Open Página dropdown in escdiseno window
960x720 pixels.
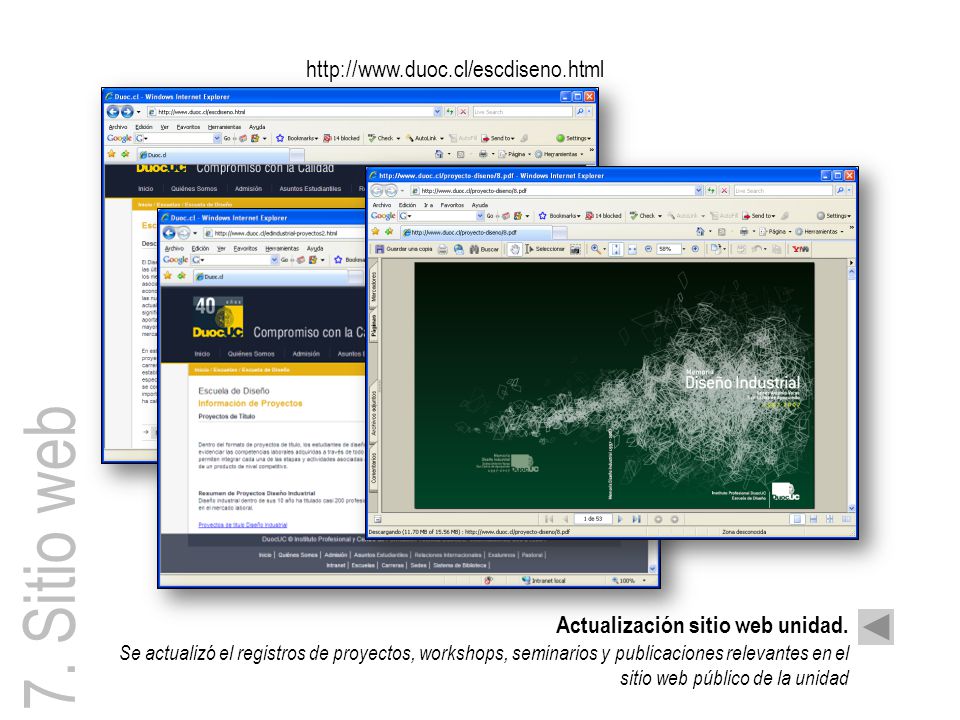pos(514,154)
